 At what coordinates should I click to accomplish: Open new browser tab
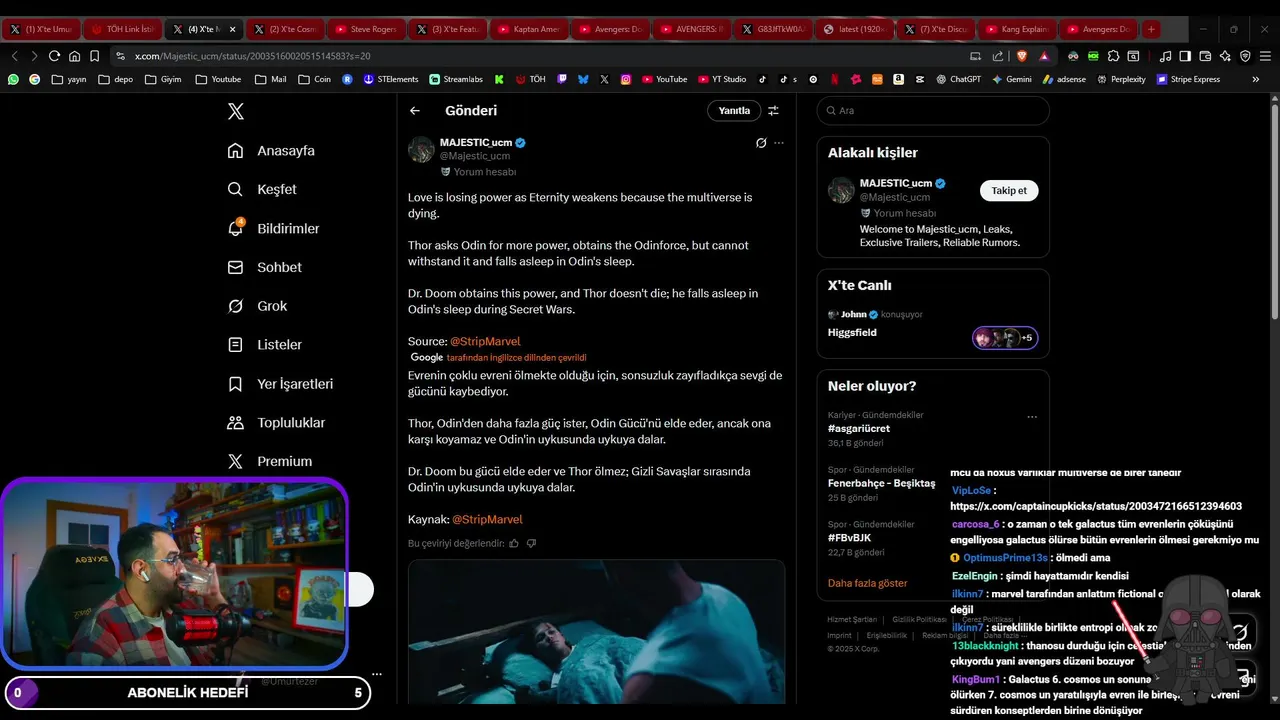coord(1151,29)
